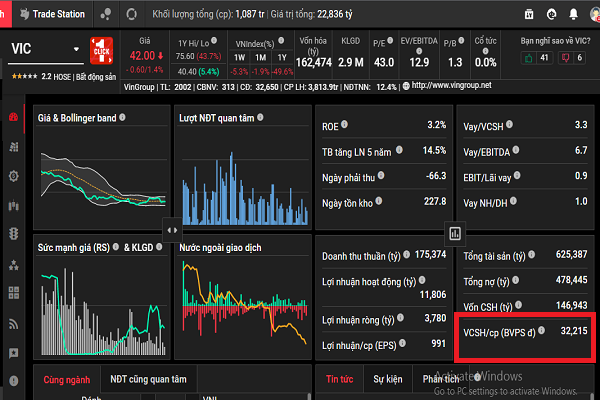Open the building sidebar icon
This screenshot has height=400, width=600.
pos(13,147)
